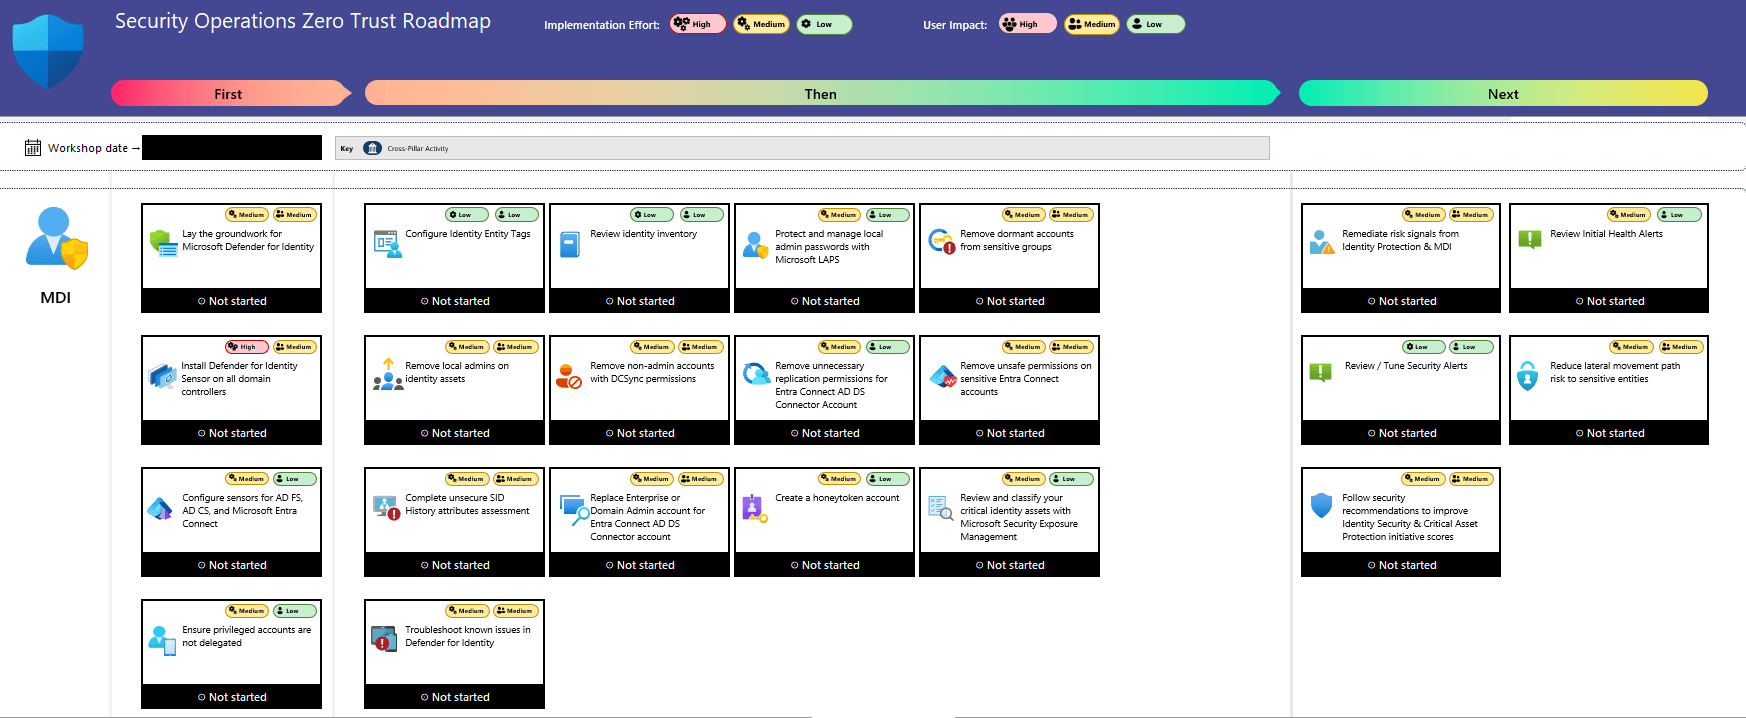Click 'Remove local admins on identity assets' text
1746x718 pixels.
point(457,372)
